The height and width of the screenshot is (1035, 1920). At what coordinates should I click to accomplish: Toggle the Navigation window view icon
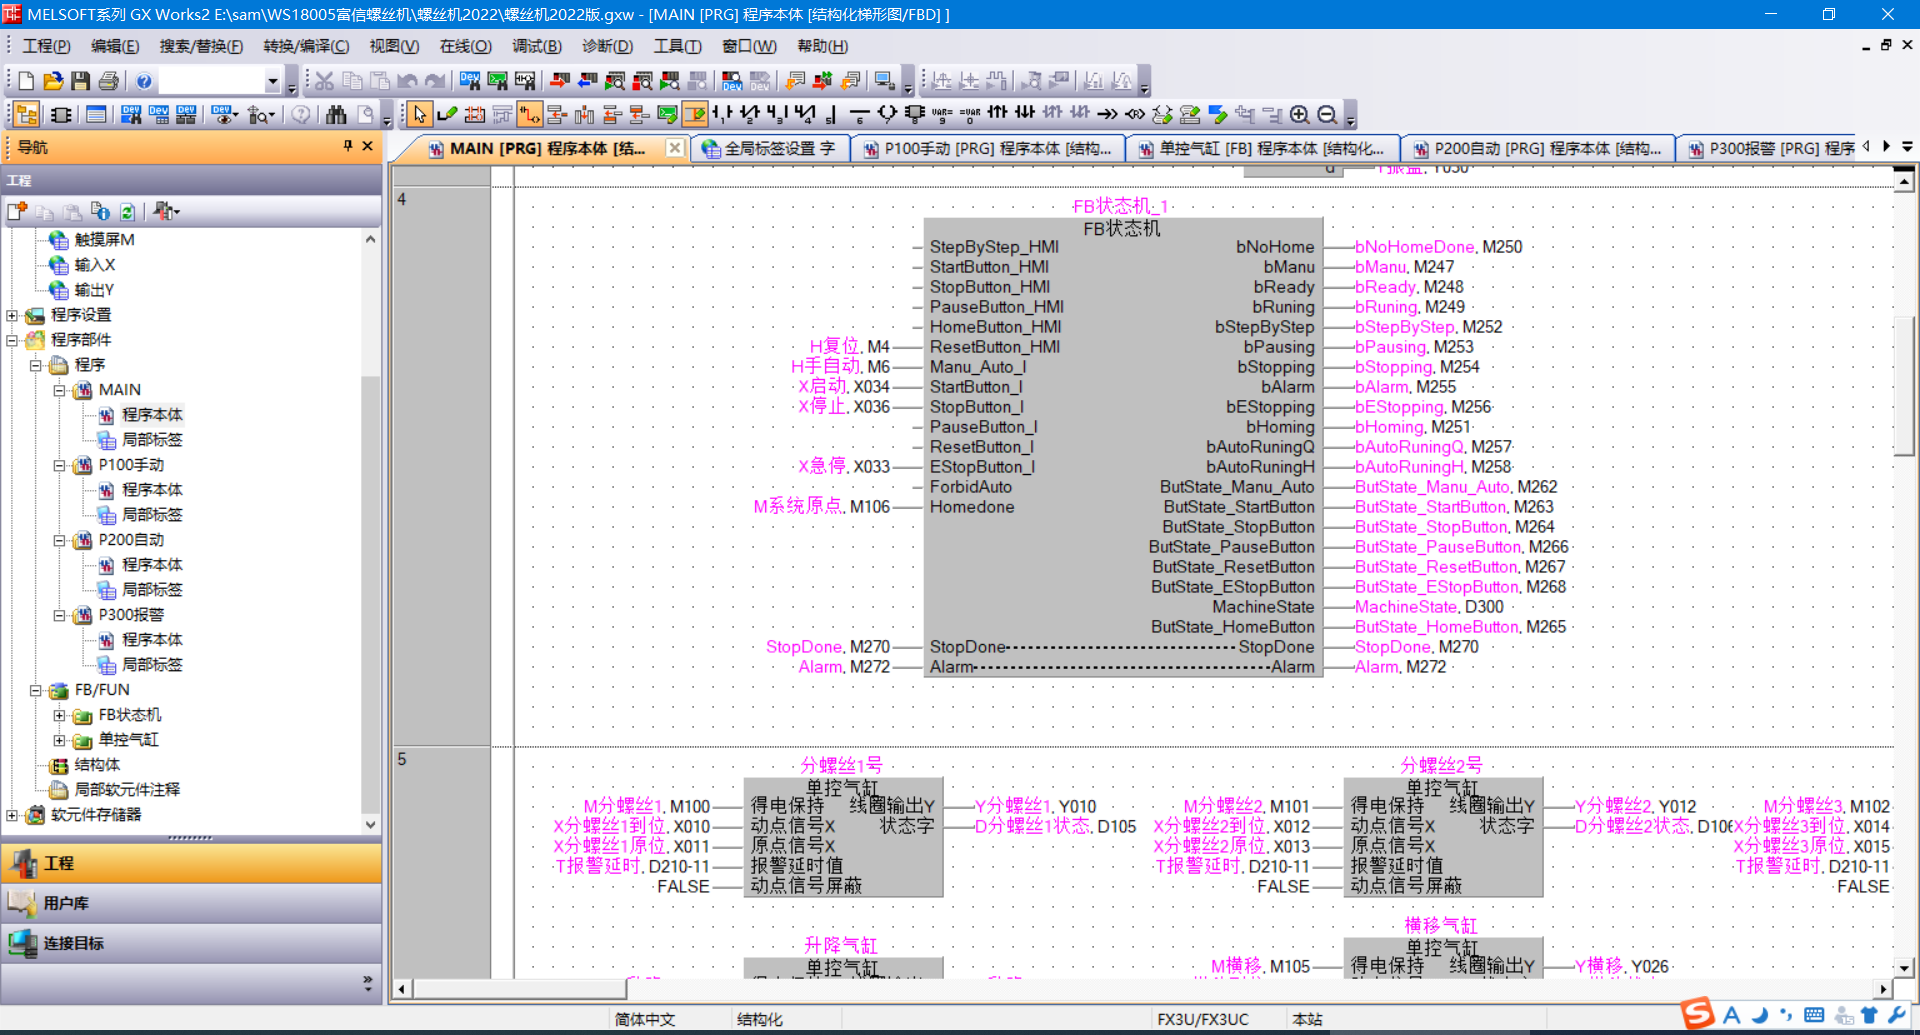click(x=27, y=115)
